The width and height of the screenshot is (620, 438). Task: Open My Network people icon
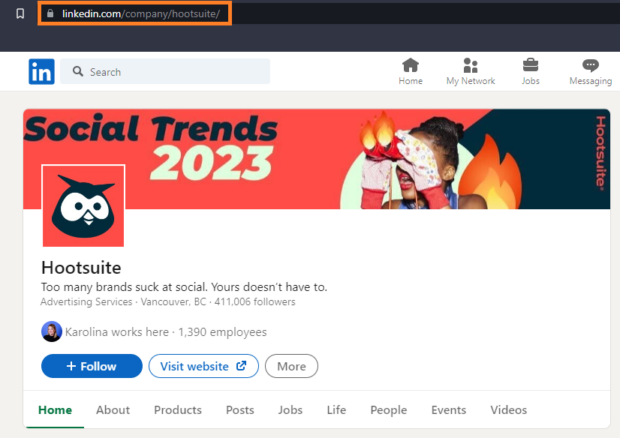pyautogui.click(x=471, y=65)
